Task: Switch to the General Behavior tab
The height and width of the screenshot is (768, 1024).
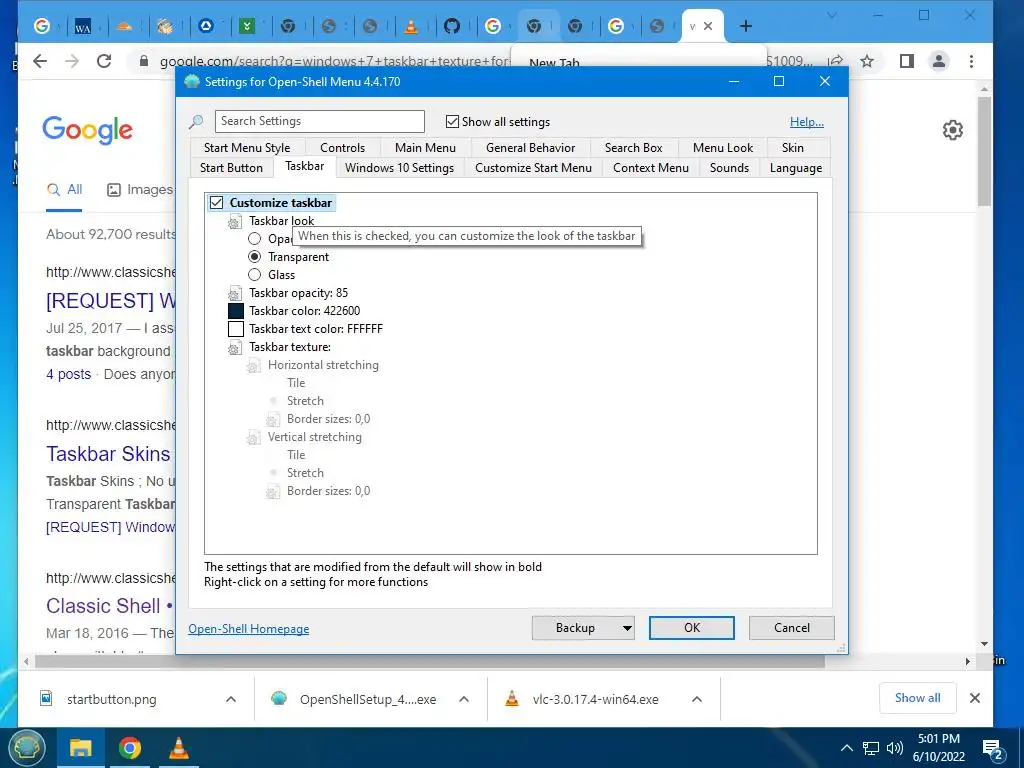Action: tap(530, 148)
